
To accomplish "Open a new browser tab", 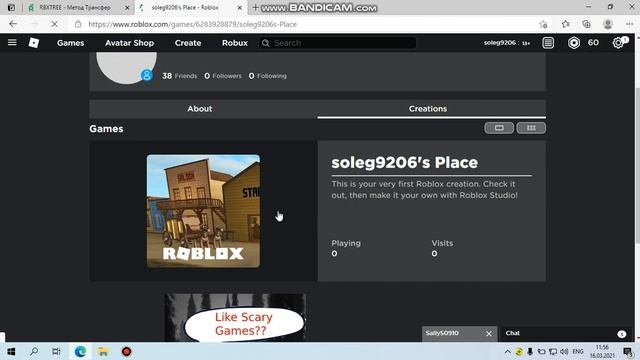I will (x=256, y=7).
